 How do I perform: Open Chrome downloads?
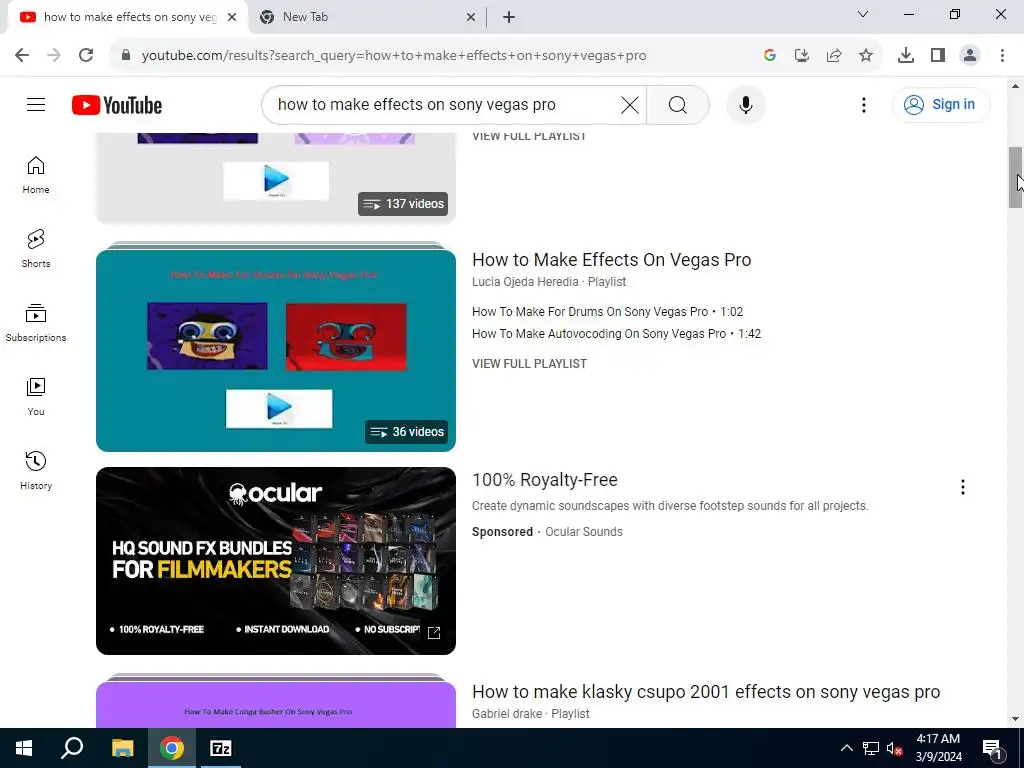[x=906, y=56]
